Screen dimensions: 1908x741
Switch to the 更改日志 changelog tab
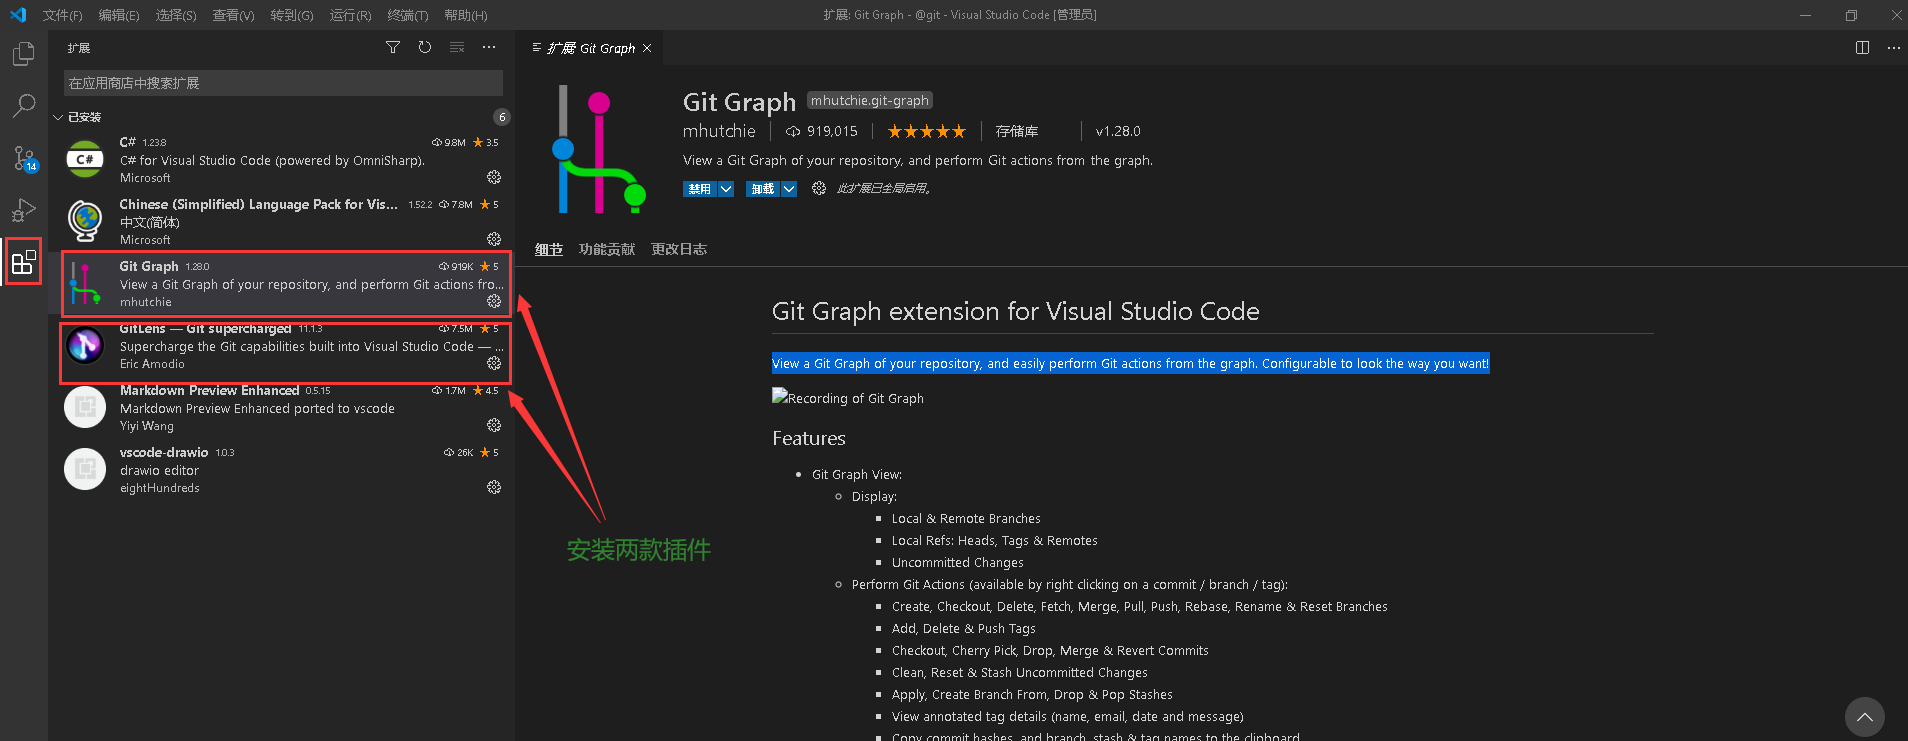(679, 249)
